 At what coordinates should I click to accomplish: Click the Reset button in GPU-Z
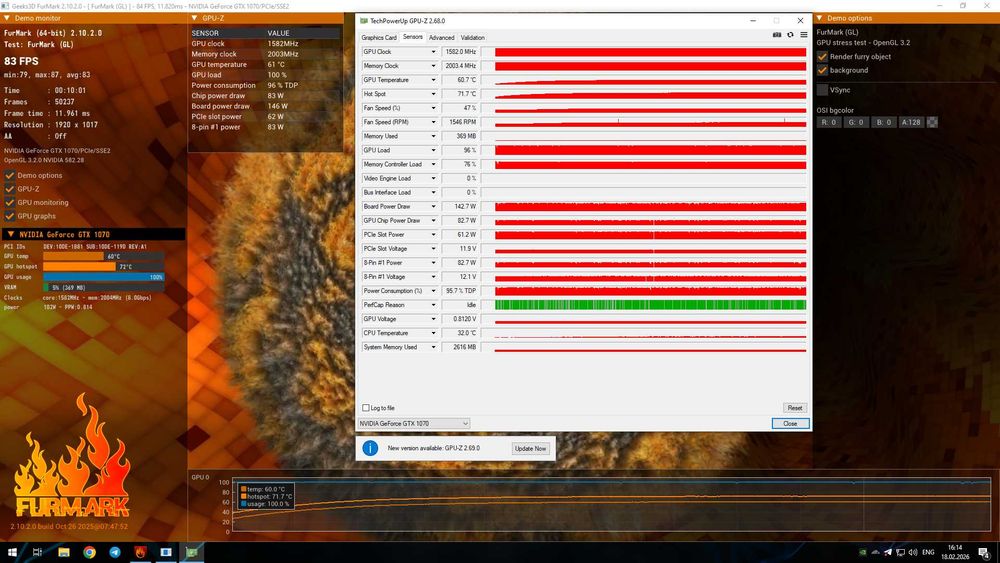tap(795, 407)
